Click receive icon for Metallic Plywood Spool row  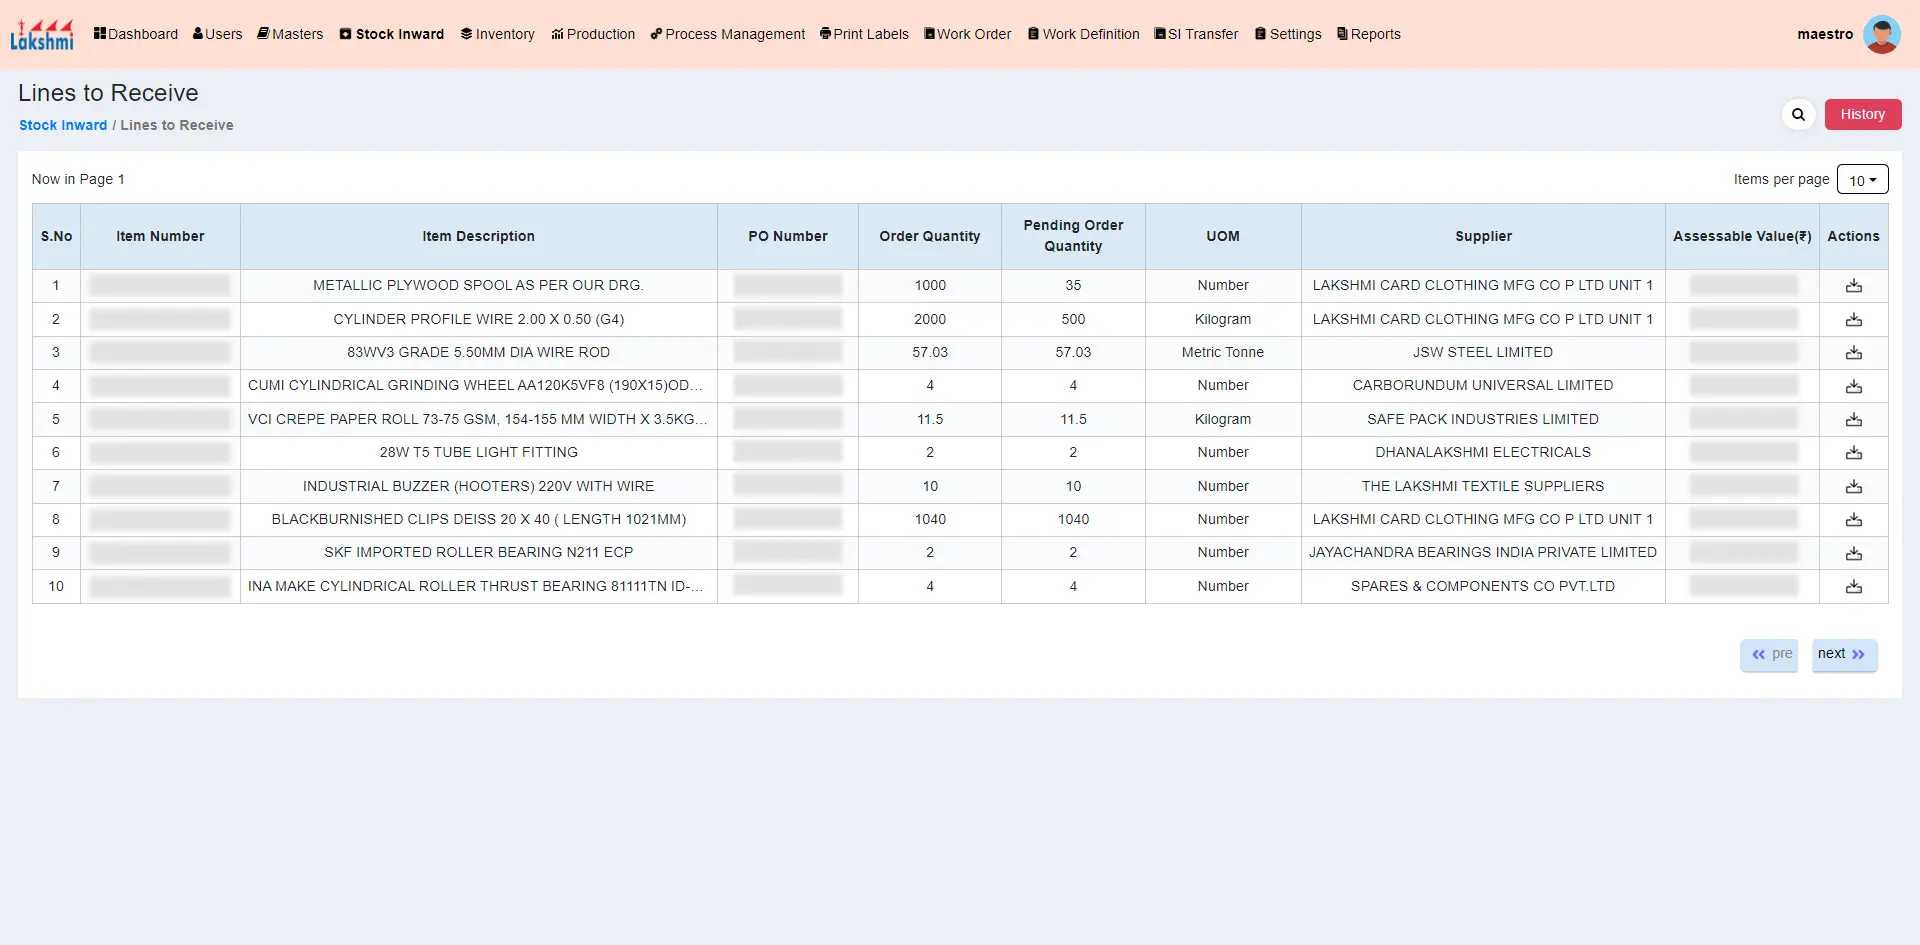1853,286
